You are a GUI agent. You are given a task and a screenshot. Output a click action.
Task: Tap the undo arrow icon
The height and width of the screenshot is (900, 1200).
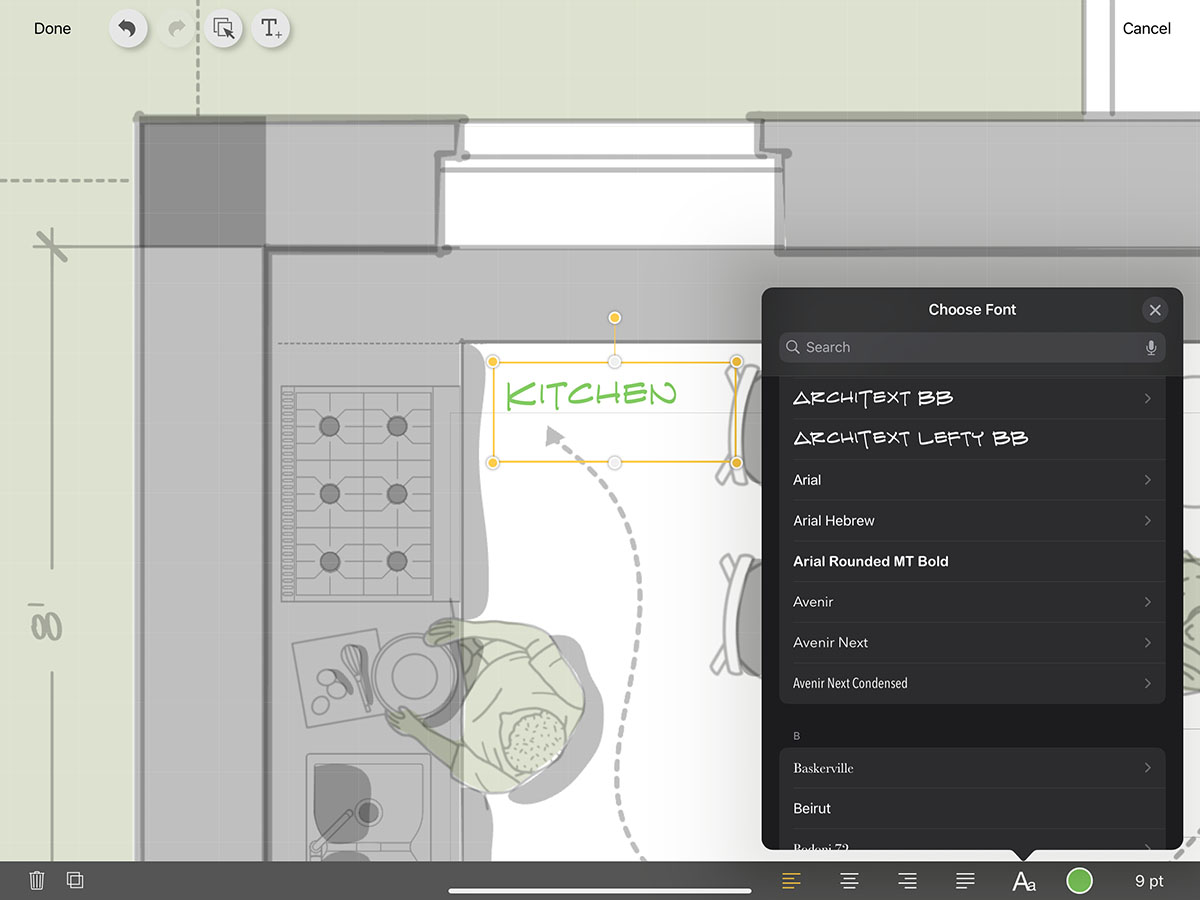pos(127,29)
